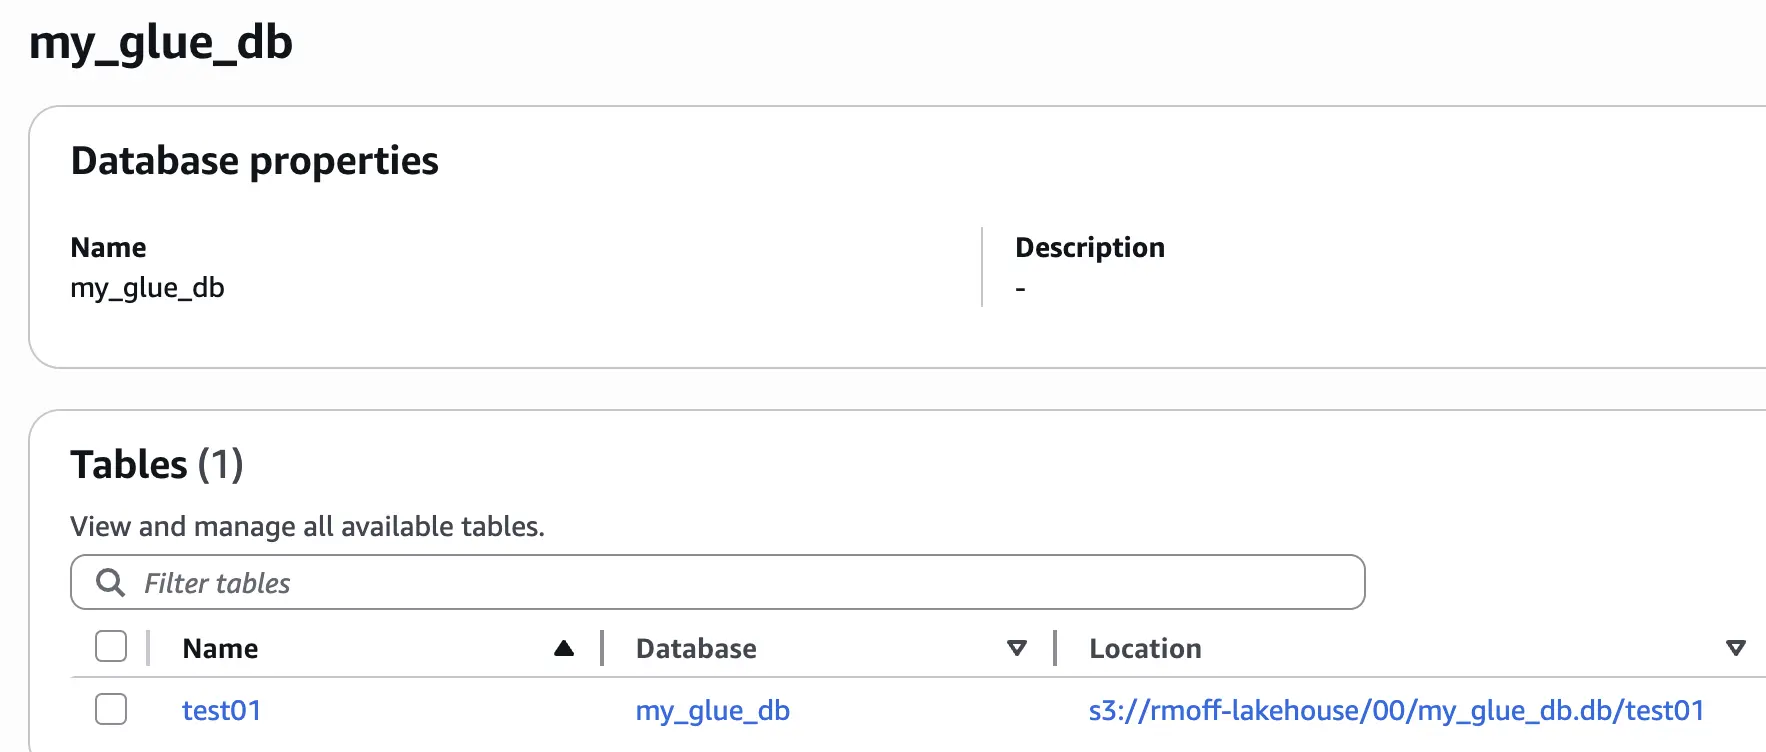Click the Database properties heading
This screenshot has width=1766, height=752.
click(254, 160)
